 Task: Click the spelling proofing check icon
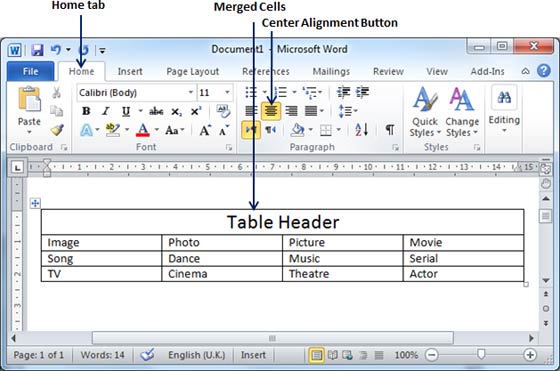147,355
